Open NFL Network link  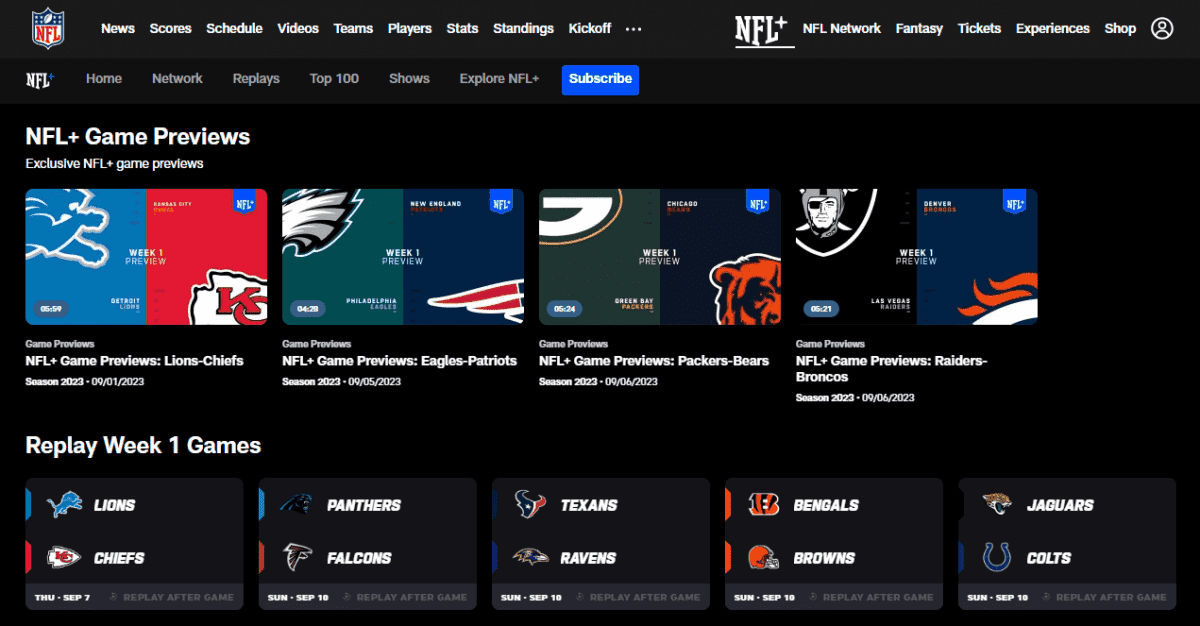pyautogui.click(x=842, y=28)
